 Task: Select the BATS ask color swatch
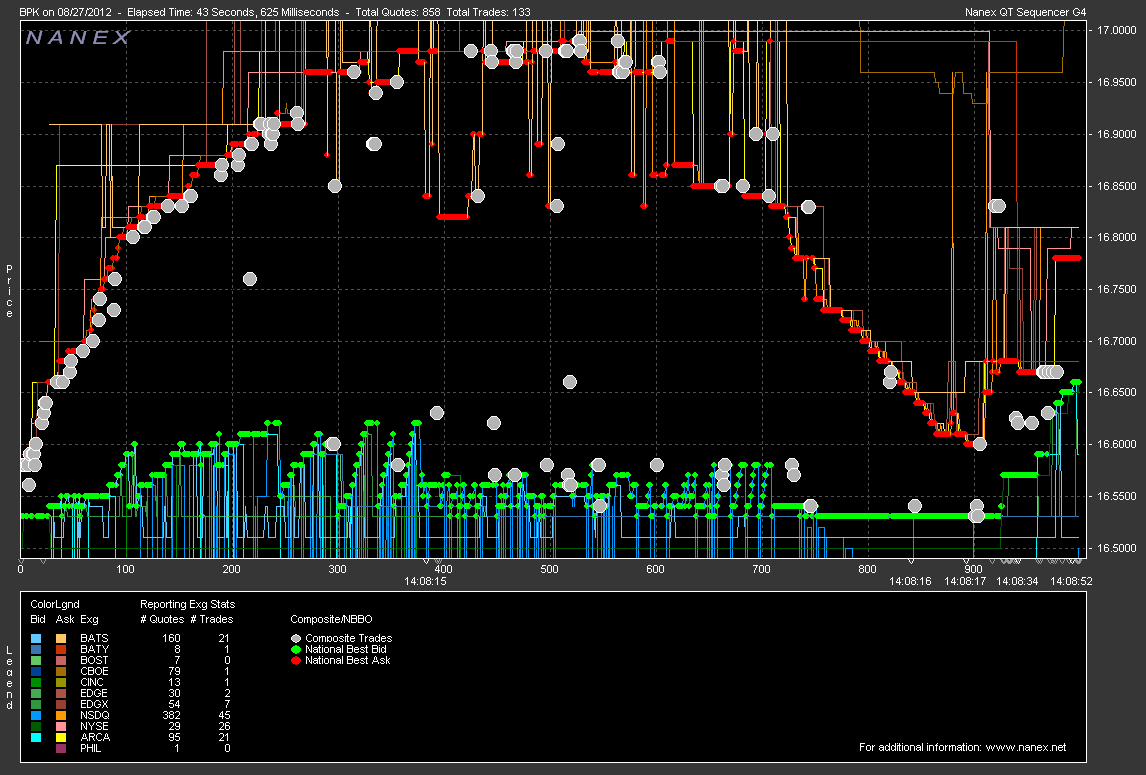point(61,638)
